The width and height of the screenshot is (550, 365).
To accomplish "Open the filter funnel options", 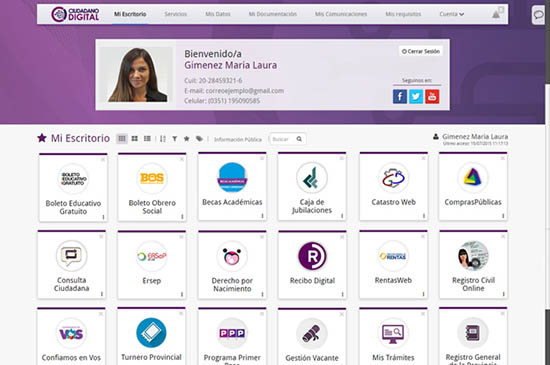I will pos(174,139).
